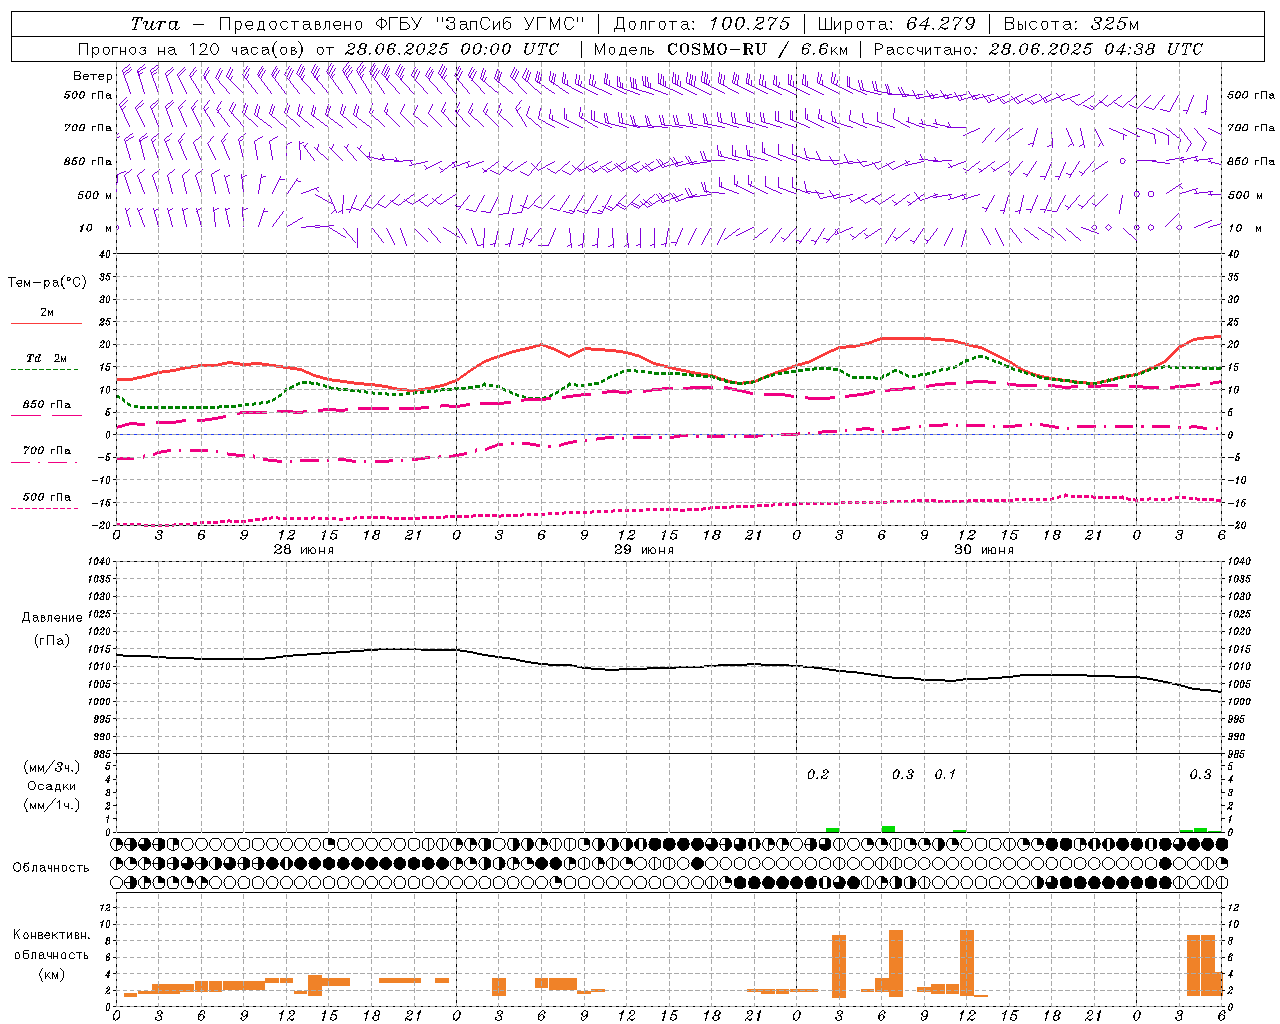Click the "Конвективн." convective cloud label

(x=52, y=935)
